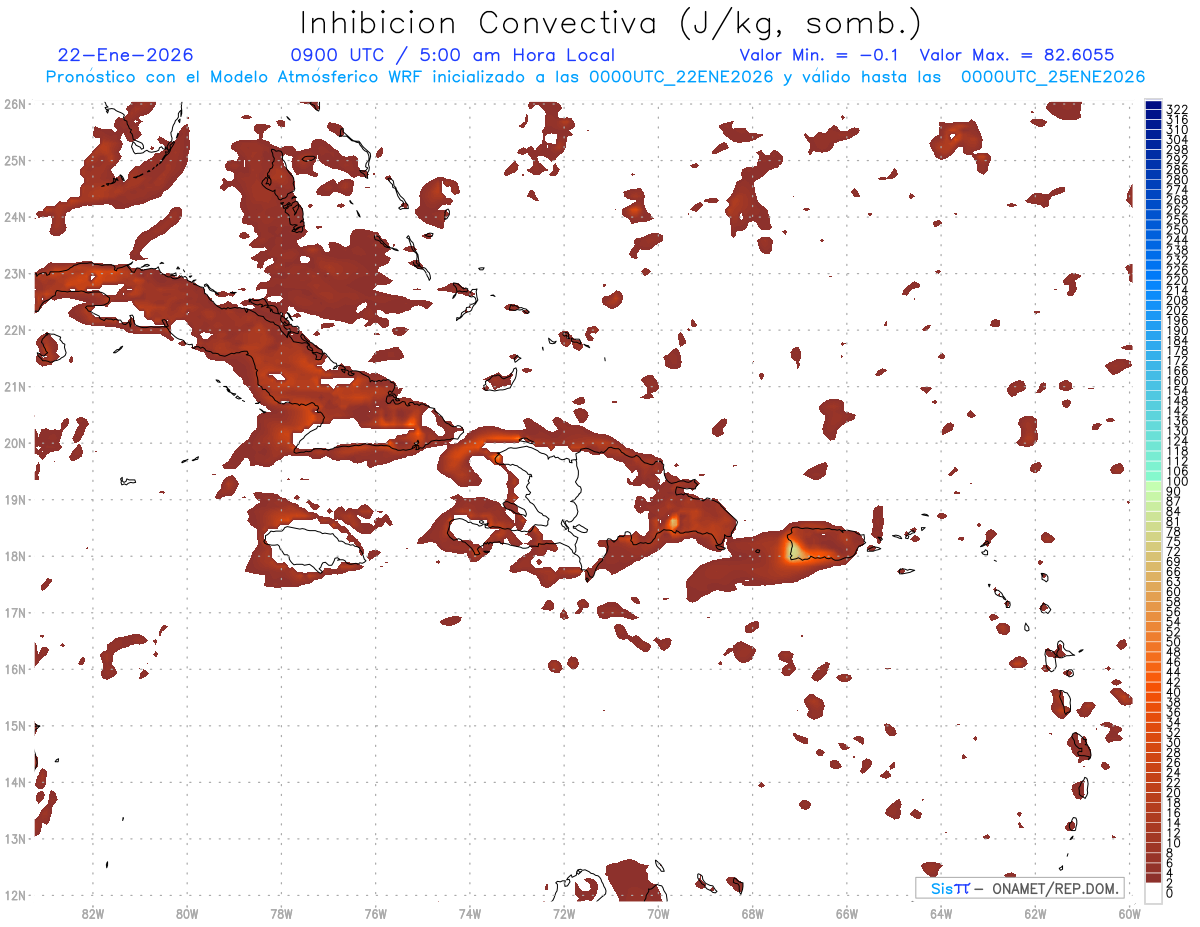This screenshot has height=927, width=1200.
Task: Click the 'SisTT - ONAMET/REP.DOM.' credit box
Action: 1020,888
